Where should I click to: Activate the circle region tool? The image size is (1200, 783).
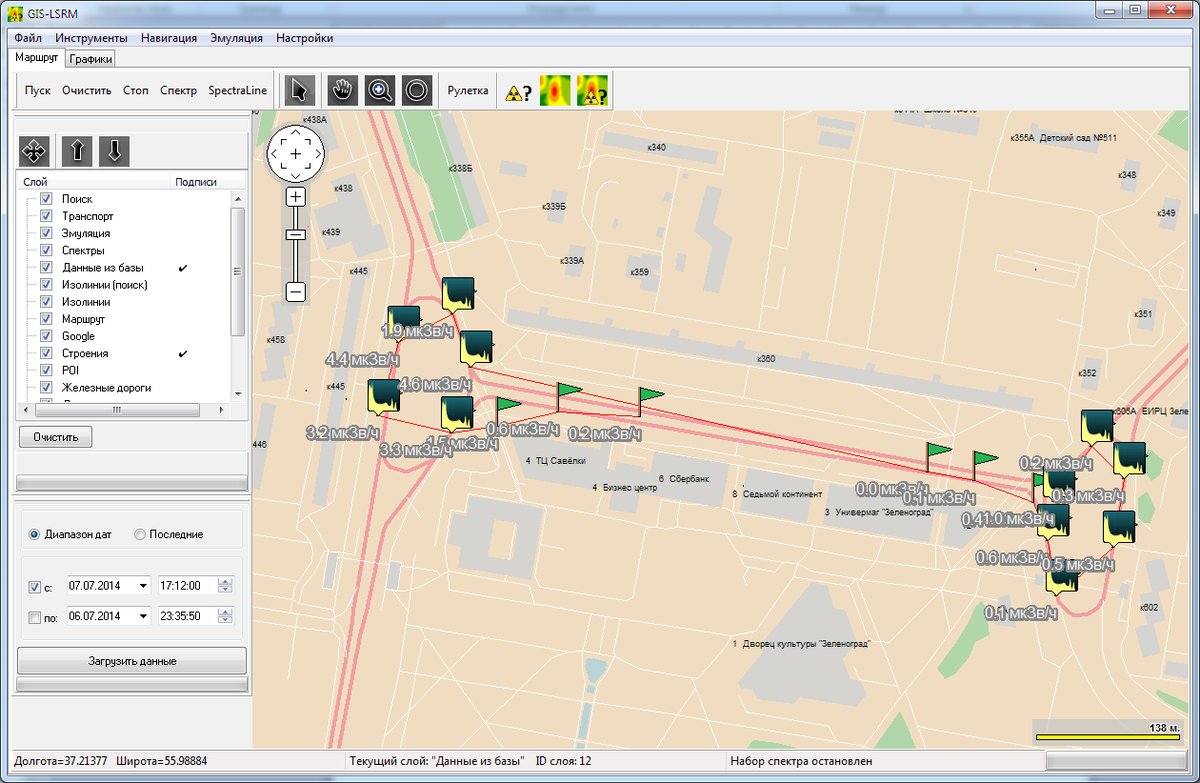pos(417,90)
